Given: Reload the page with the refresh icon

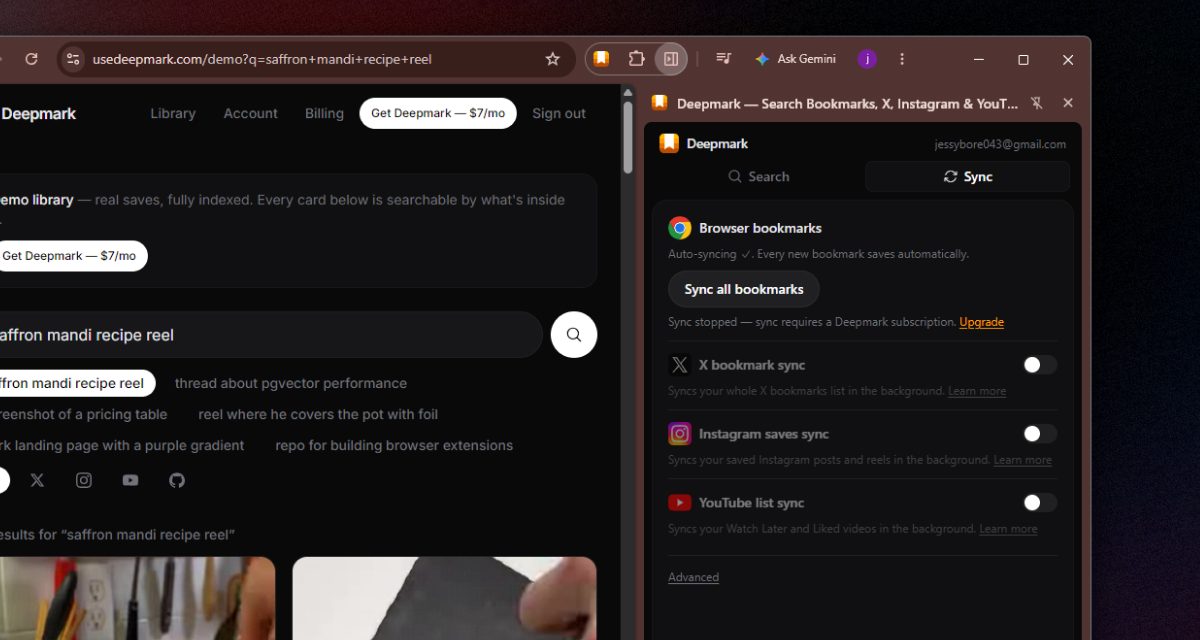Looking at the screenshot, I should 31,59.
